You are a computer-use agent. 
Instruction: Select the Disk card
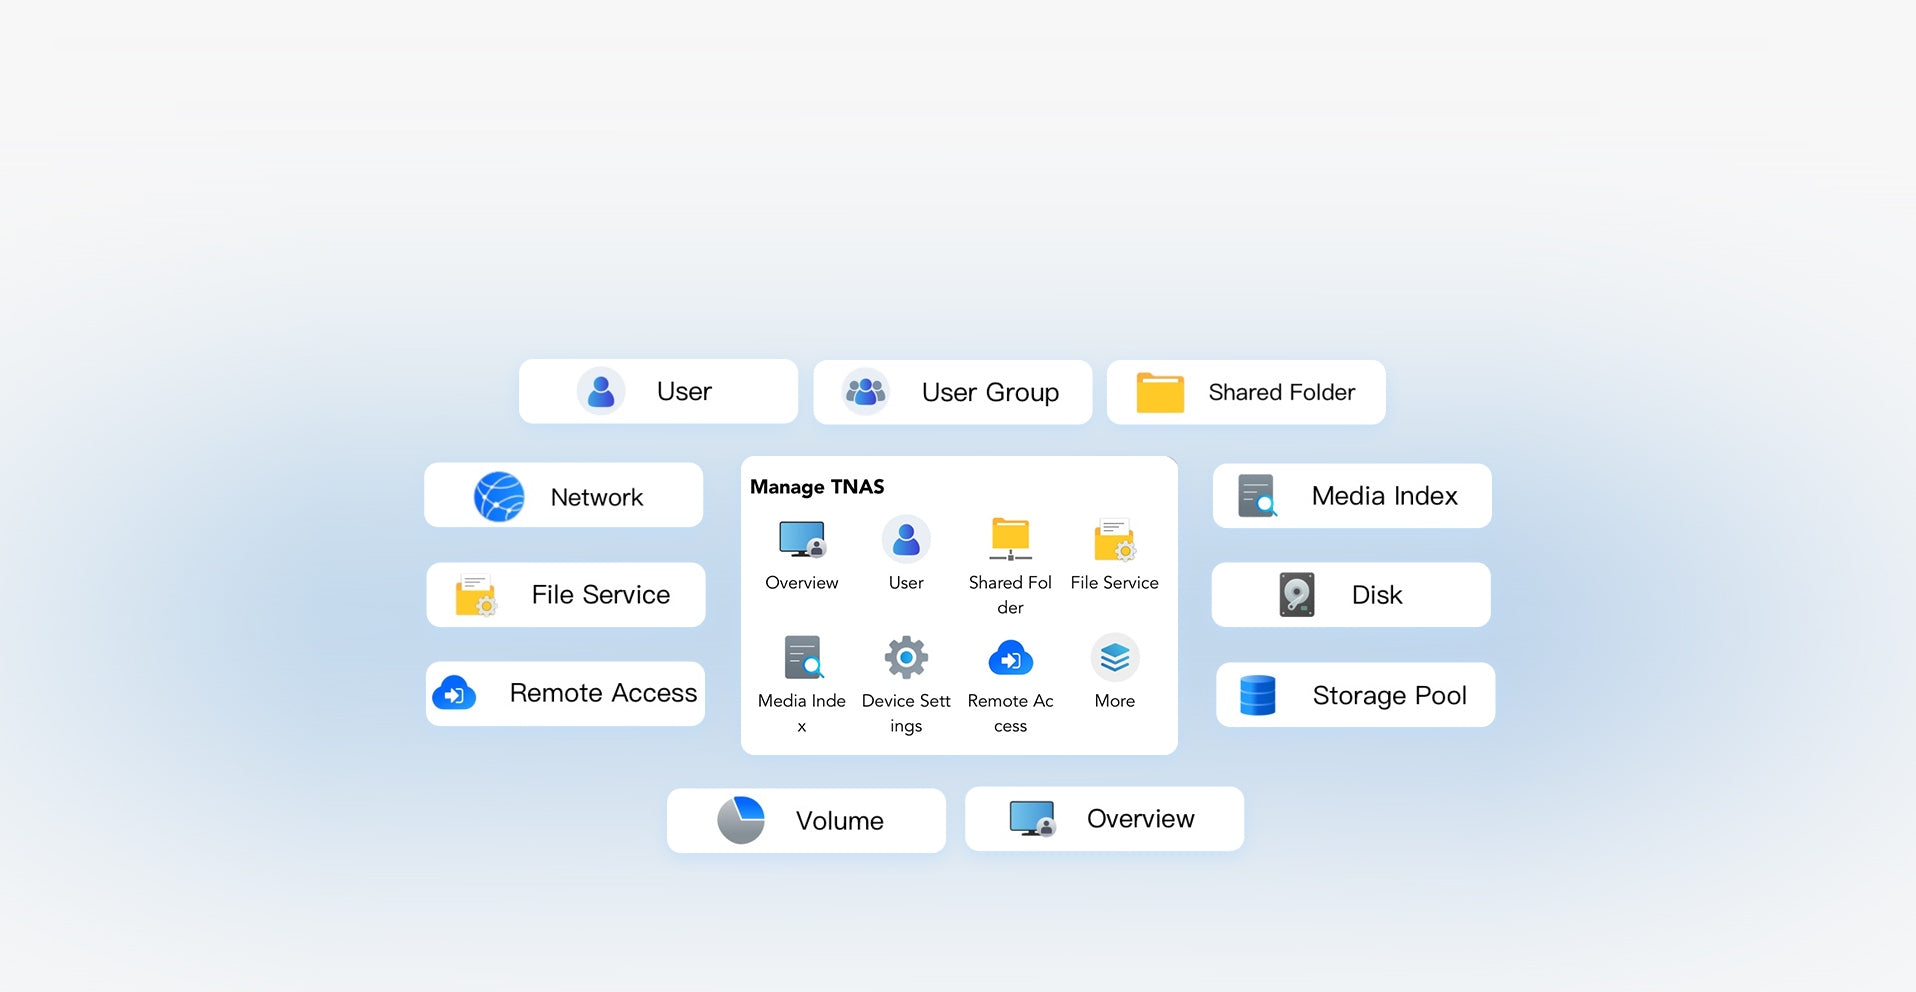[1351, 595]
